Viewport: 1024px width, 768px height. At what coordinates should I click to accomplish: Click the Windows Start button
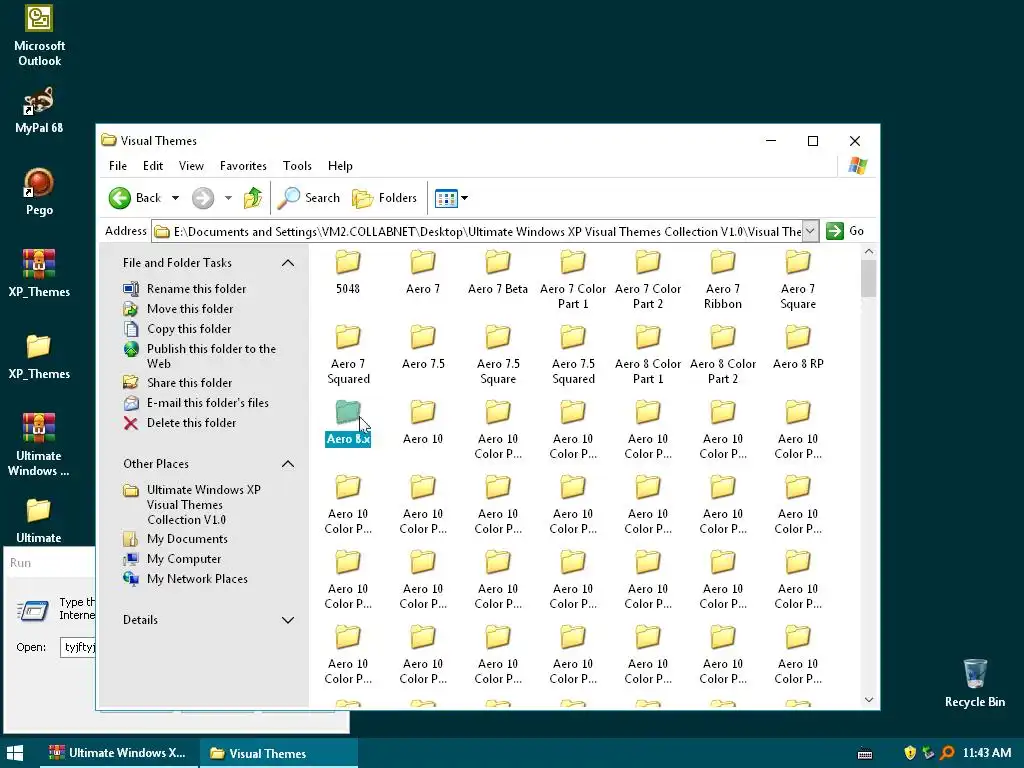[x=15, y=753]
